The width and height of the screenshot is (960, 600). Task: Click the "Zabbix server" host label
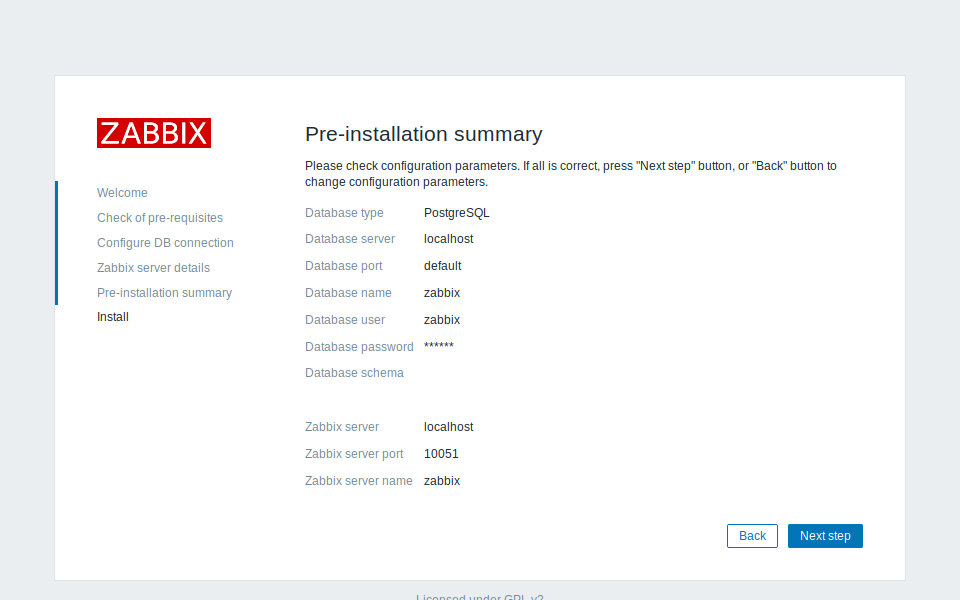[342, 427]
